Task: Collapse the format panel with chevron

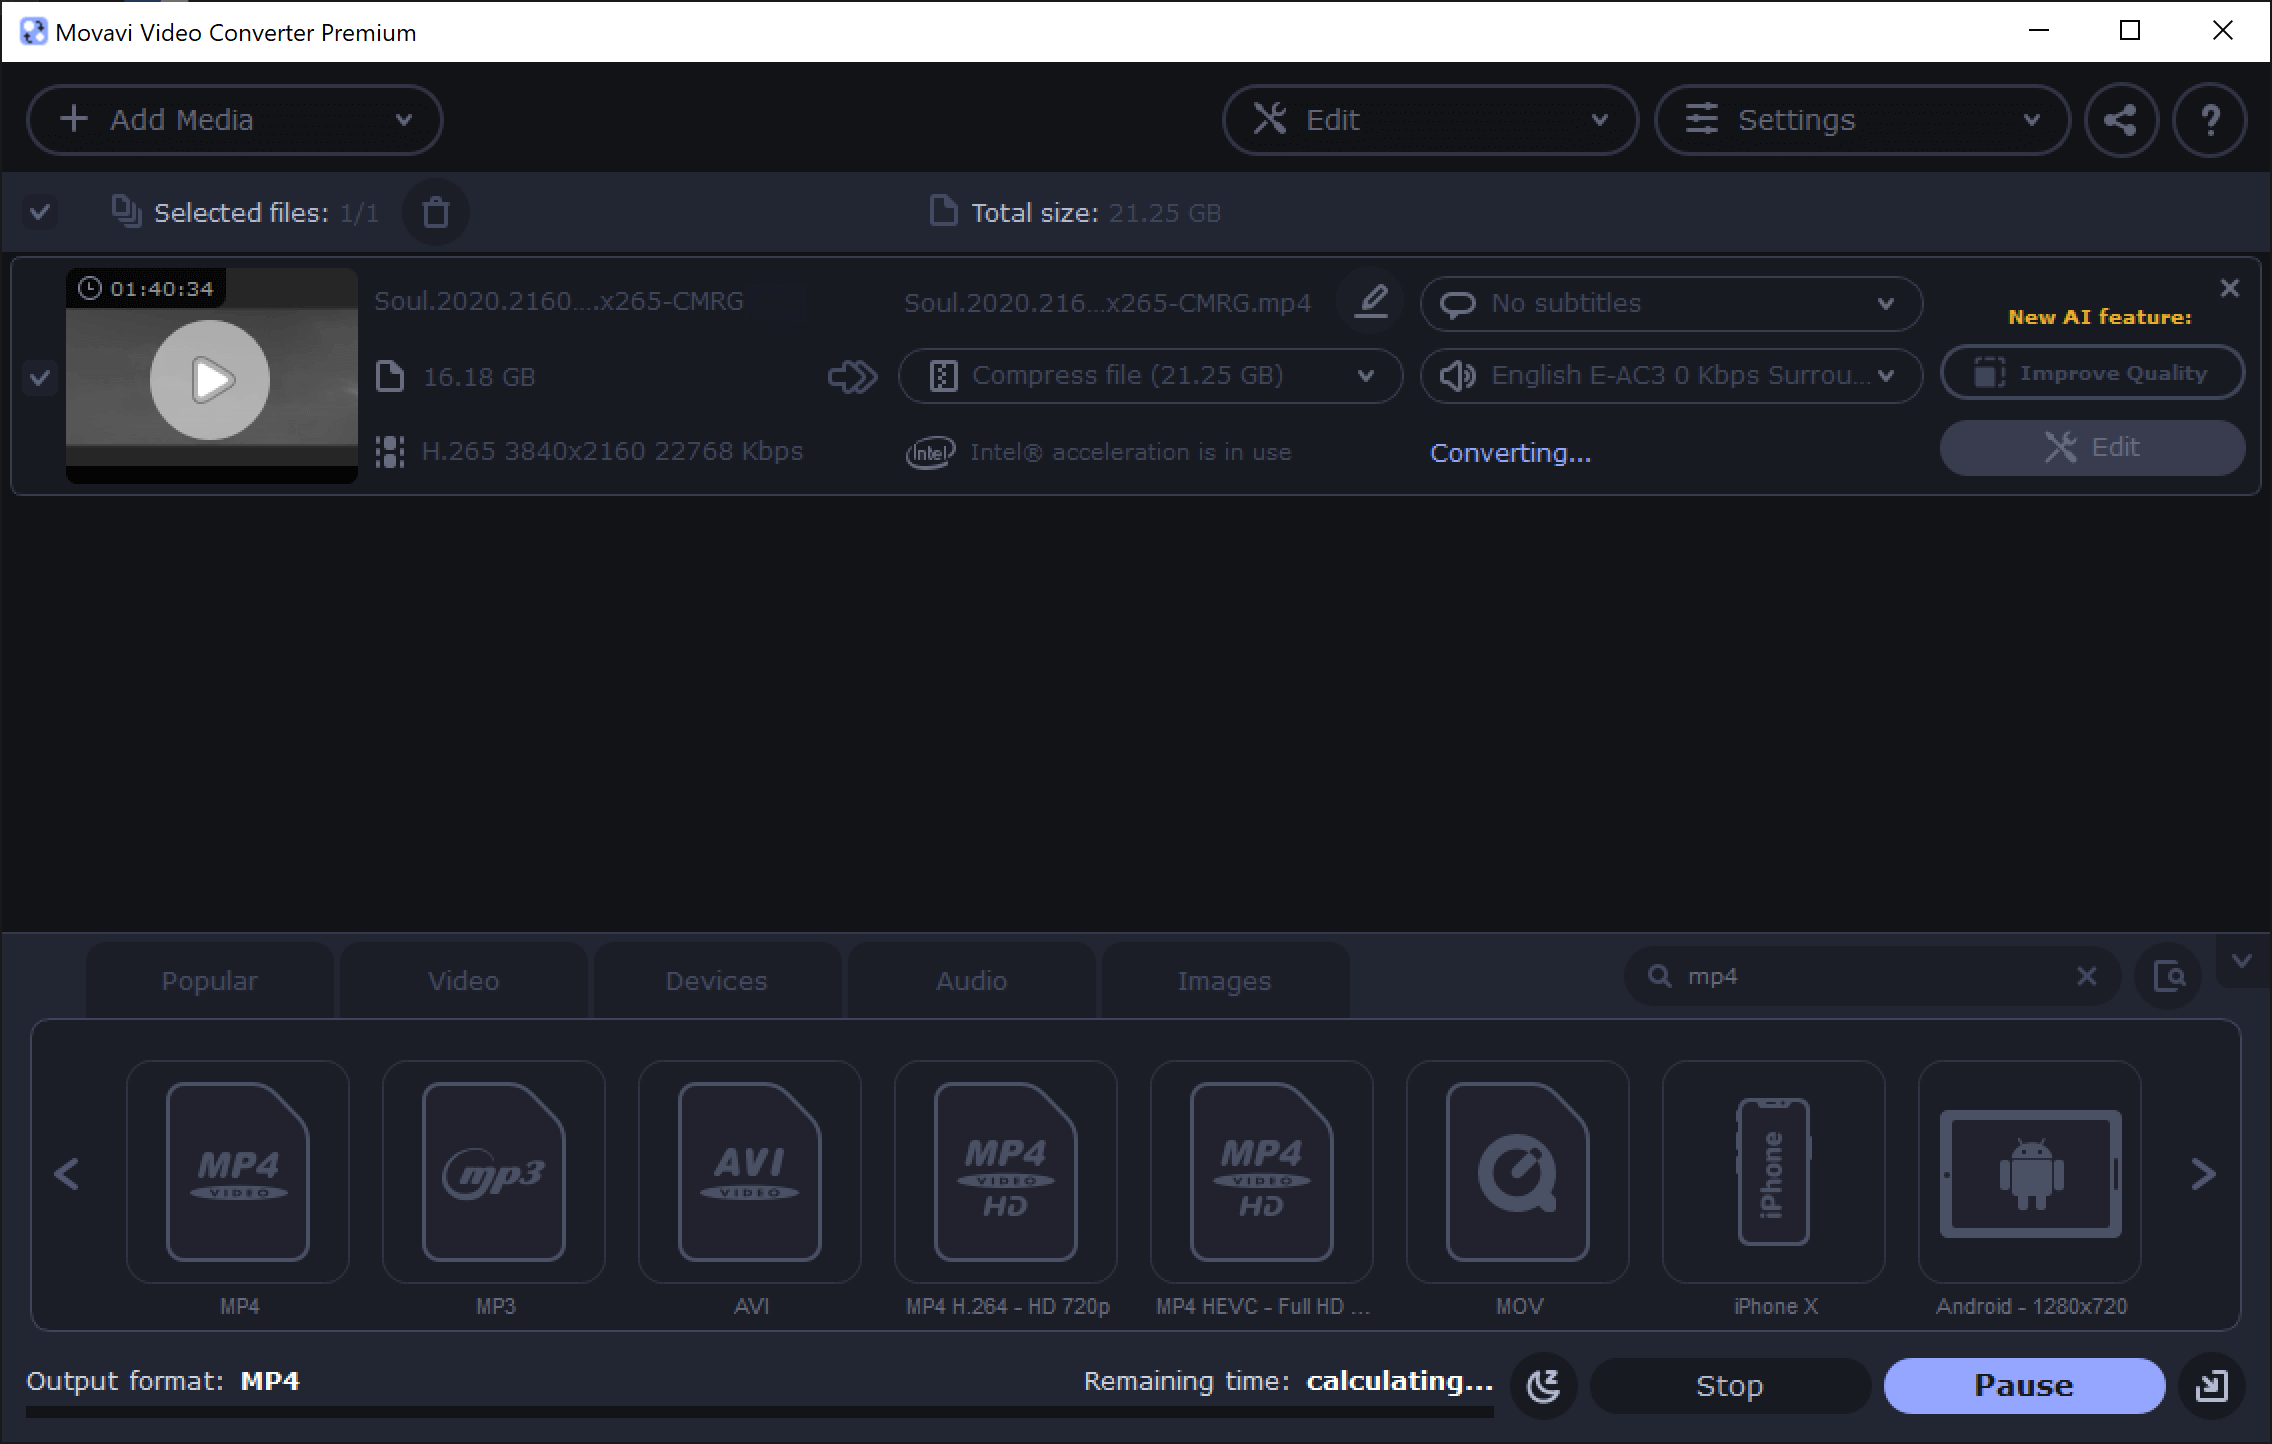Action: coord(2242,961)
